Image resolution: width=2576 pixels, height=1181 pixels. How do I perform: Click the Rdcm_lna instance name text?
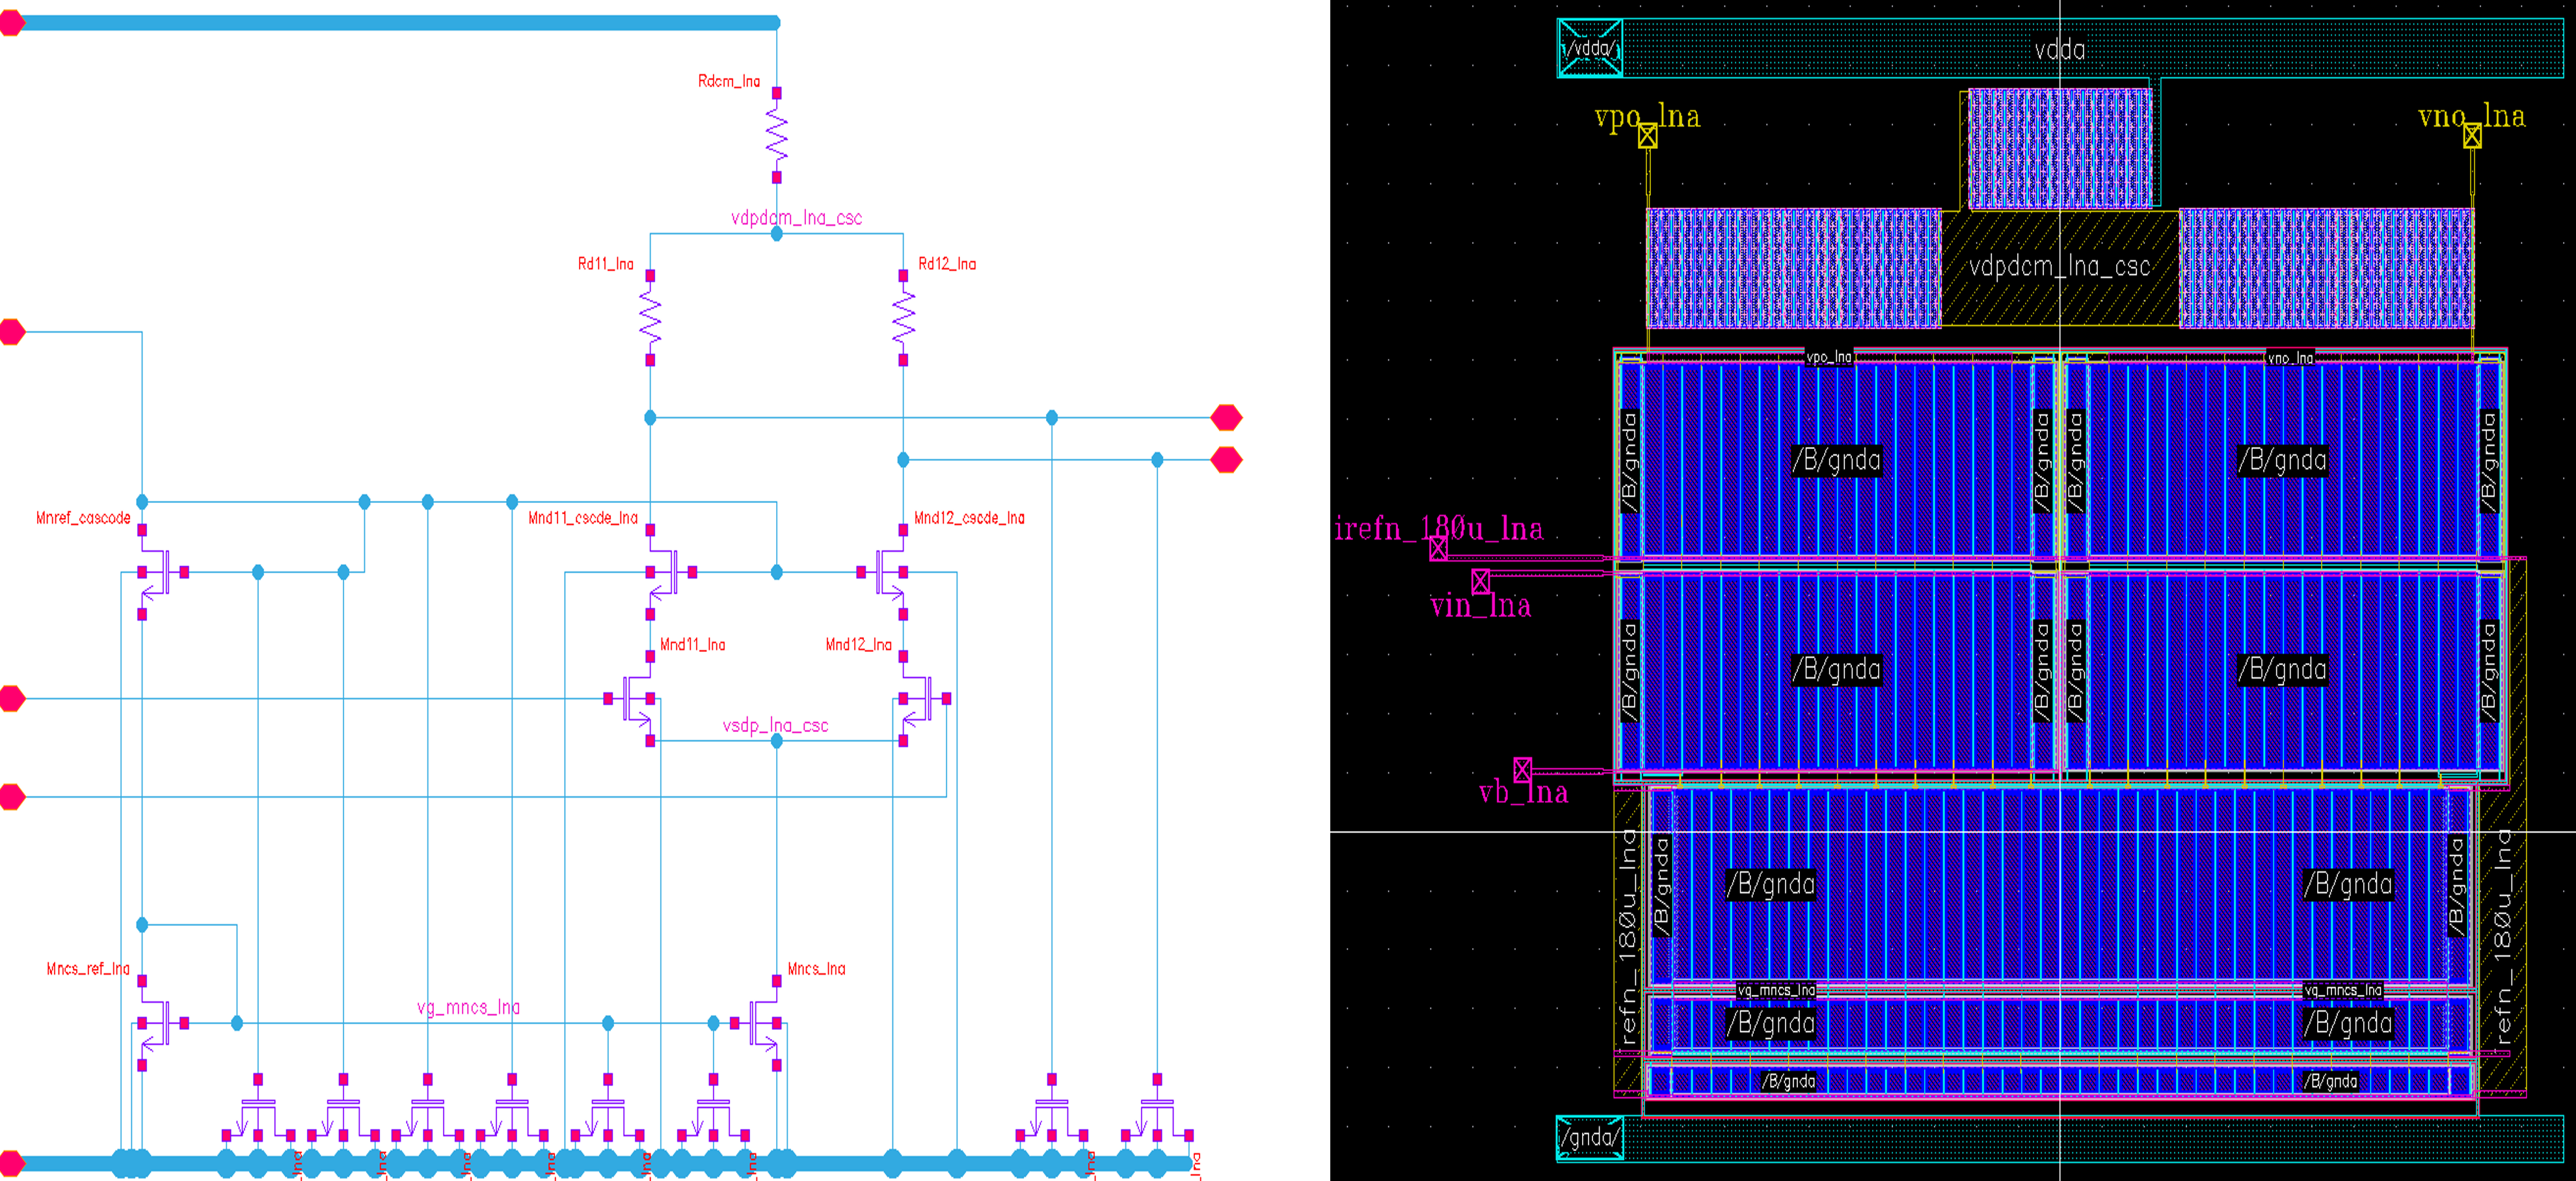(x=729, y=81)
